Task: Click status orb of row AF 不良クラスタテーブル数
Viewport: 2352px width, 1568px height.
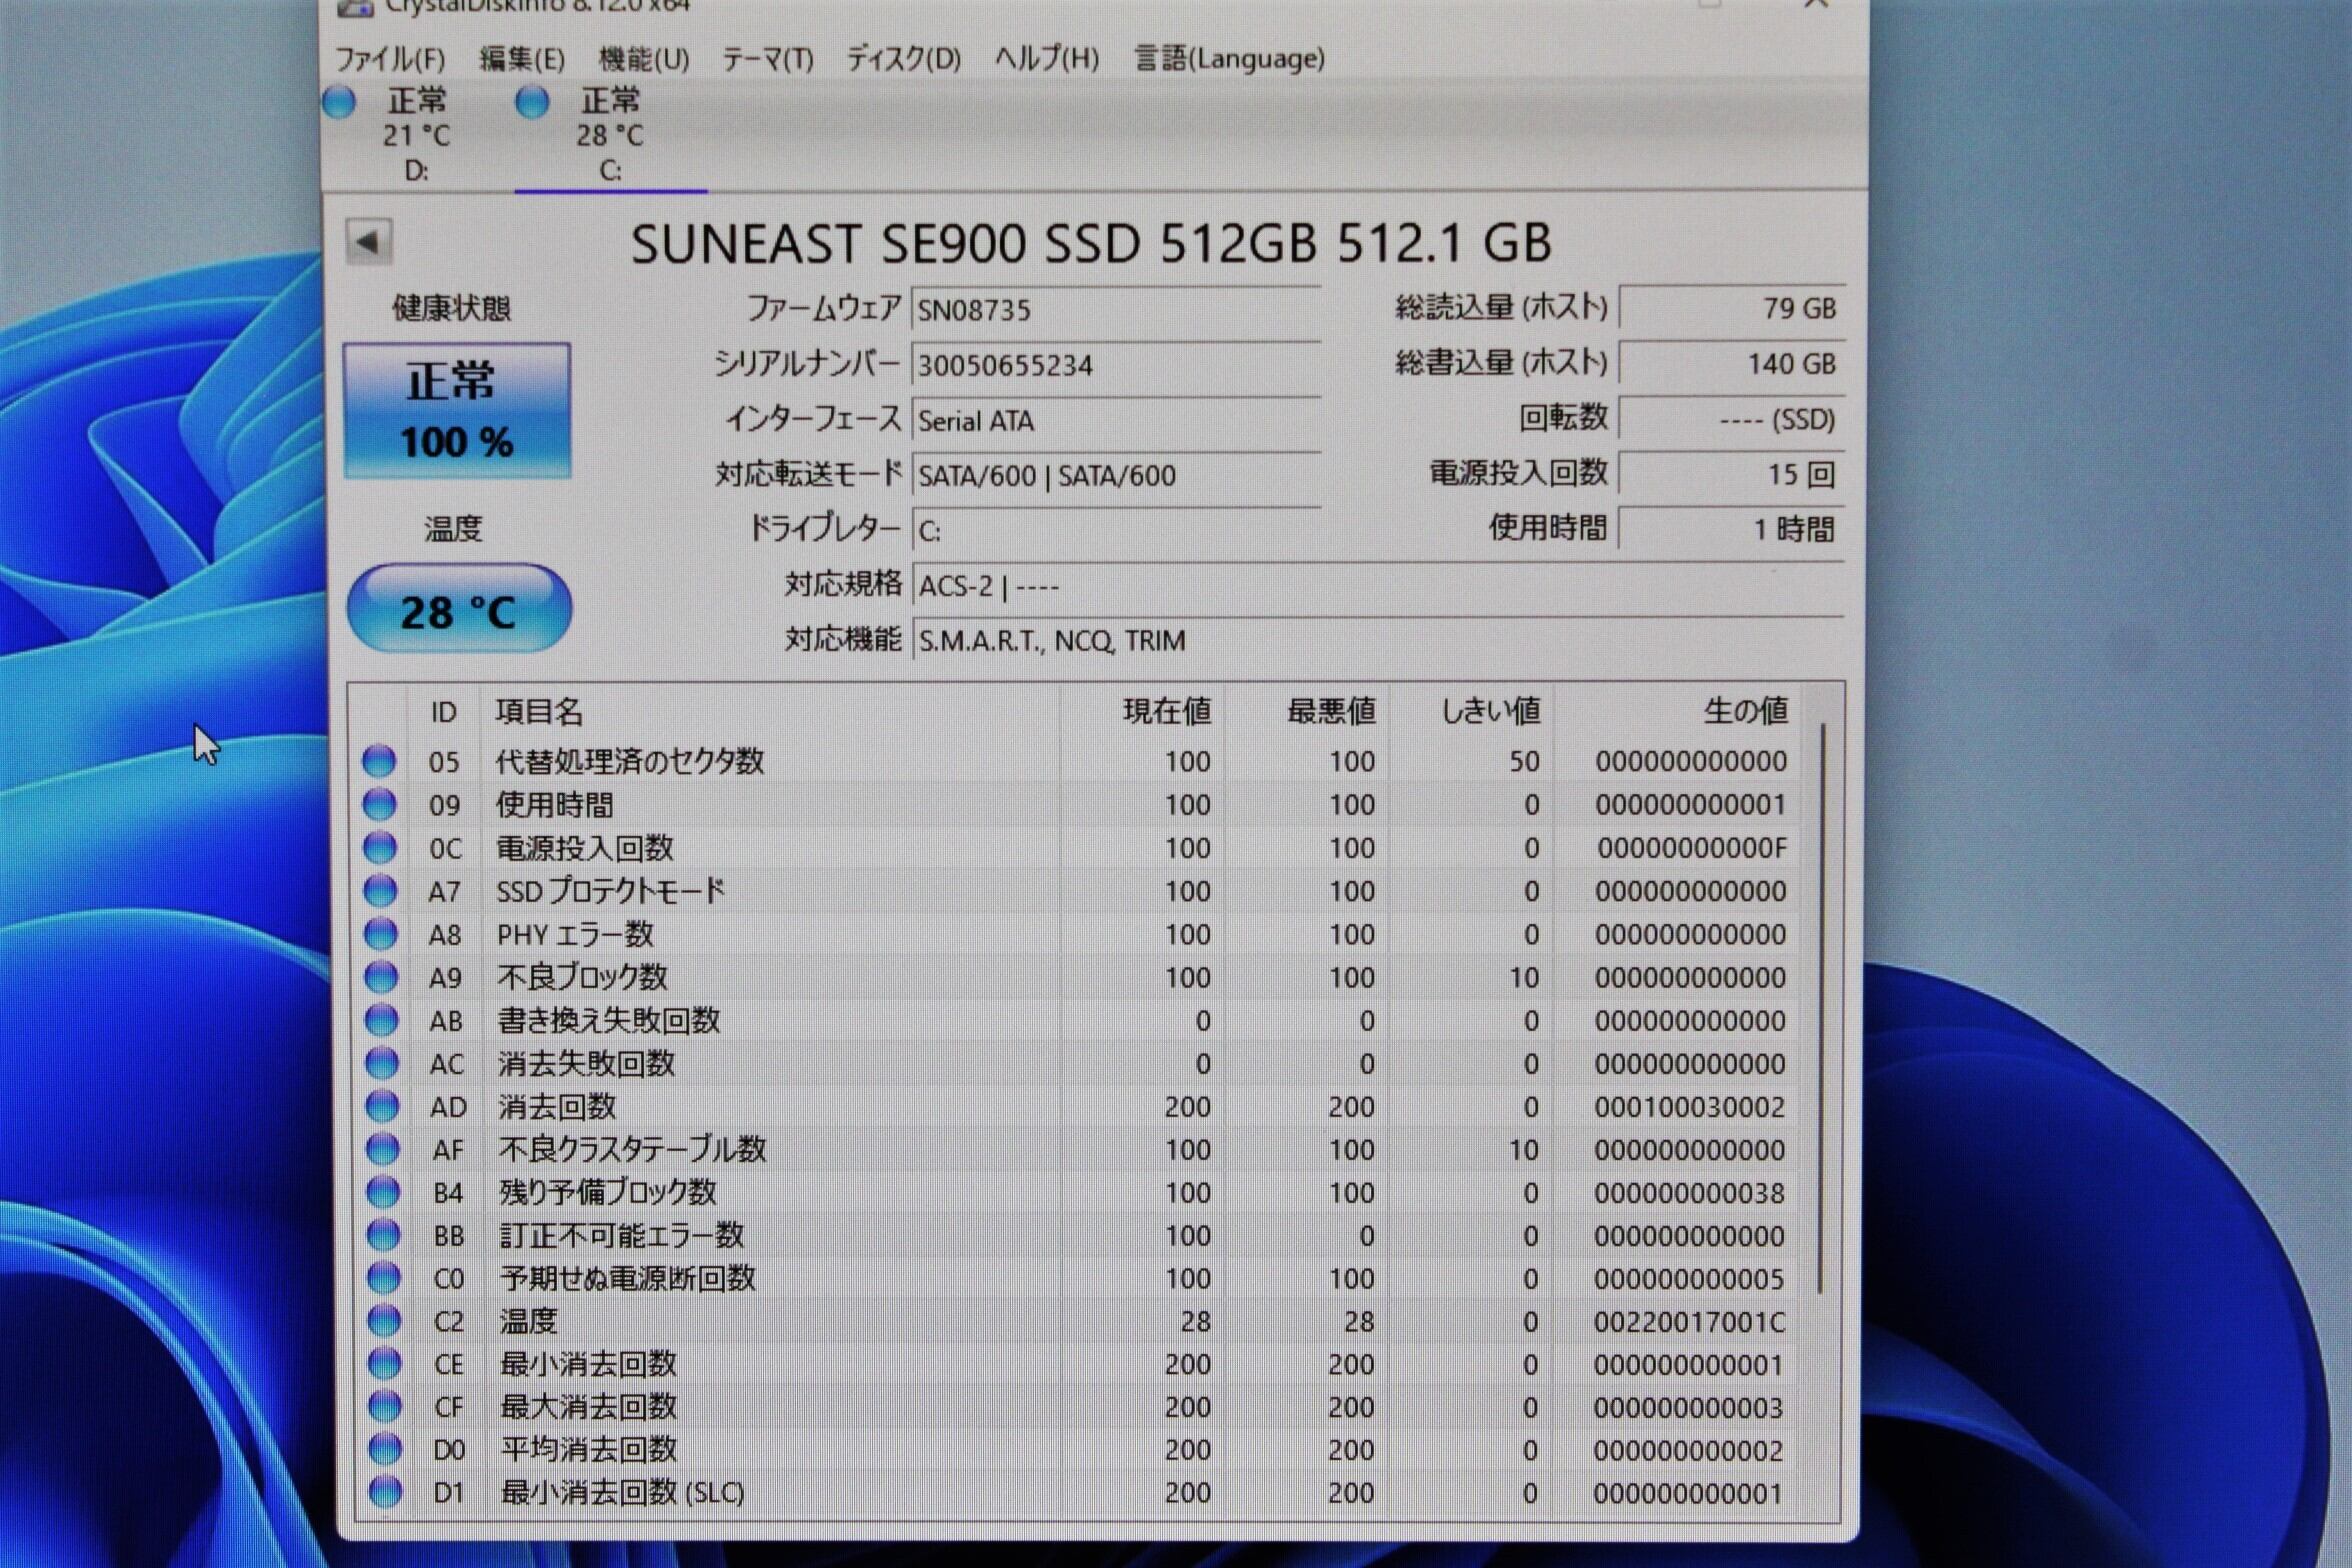Action: tap(382, 1149)
